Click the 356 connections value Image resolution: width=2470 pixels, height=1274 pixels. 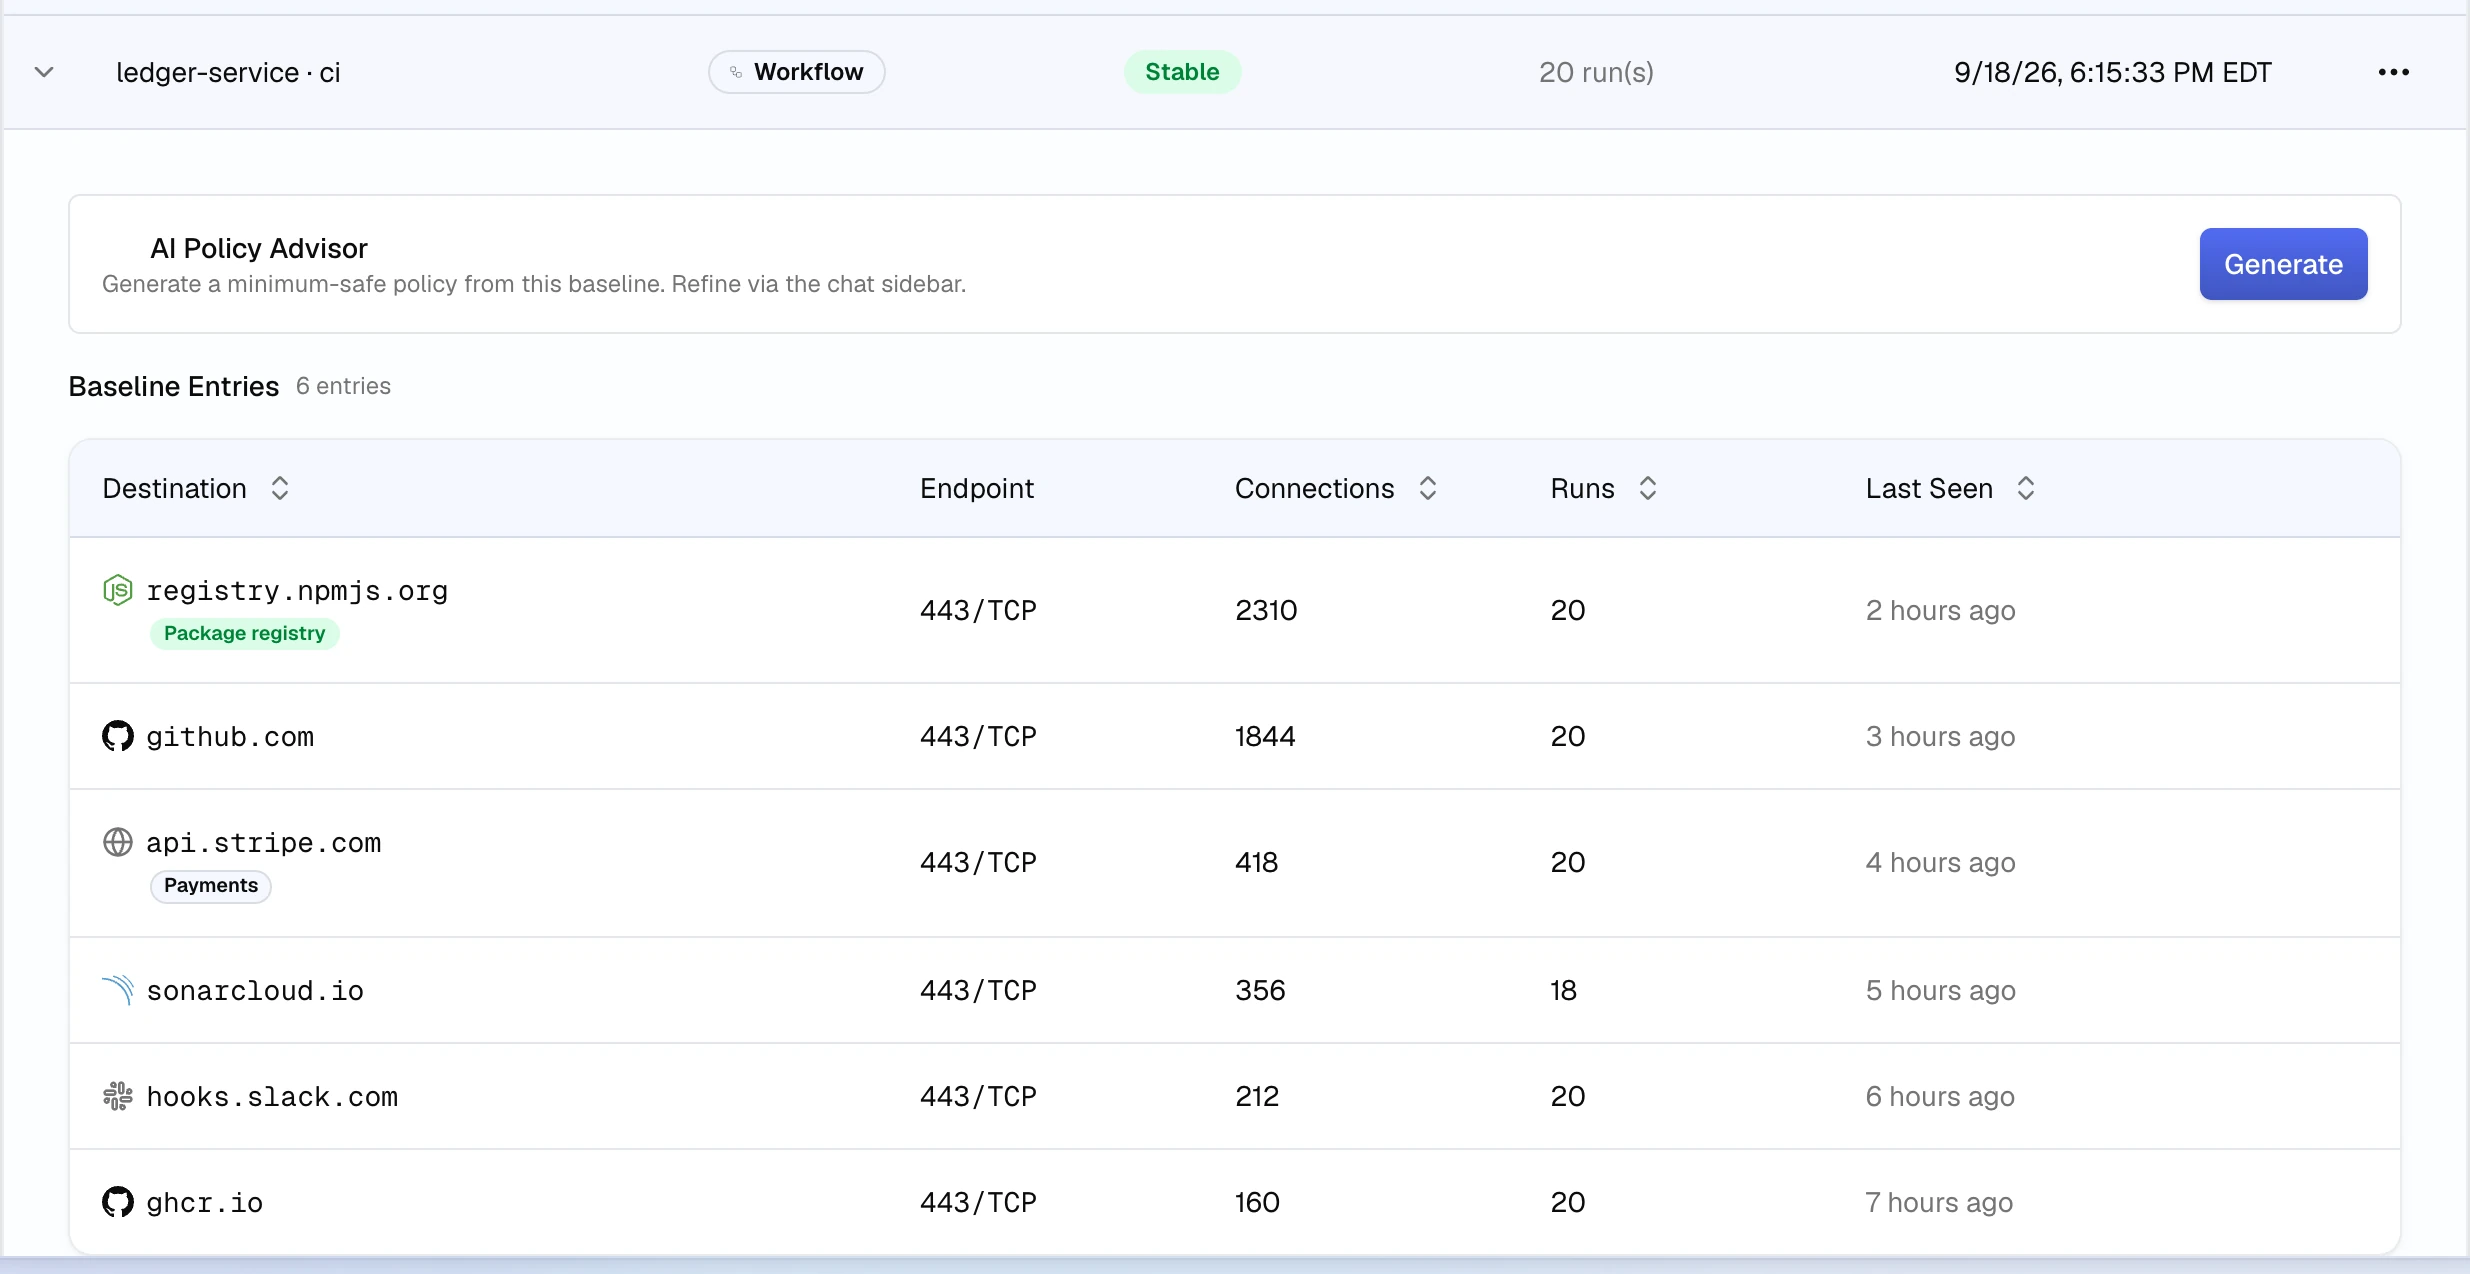click(x=1260, y=990)
